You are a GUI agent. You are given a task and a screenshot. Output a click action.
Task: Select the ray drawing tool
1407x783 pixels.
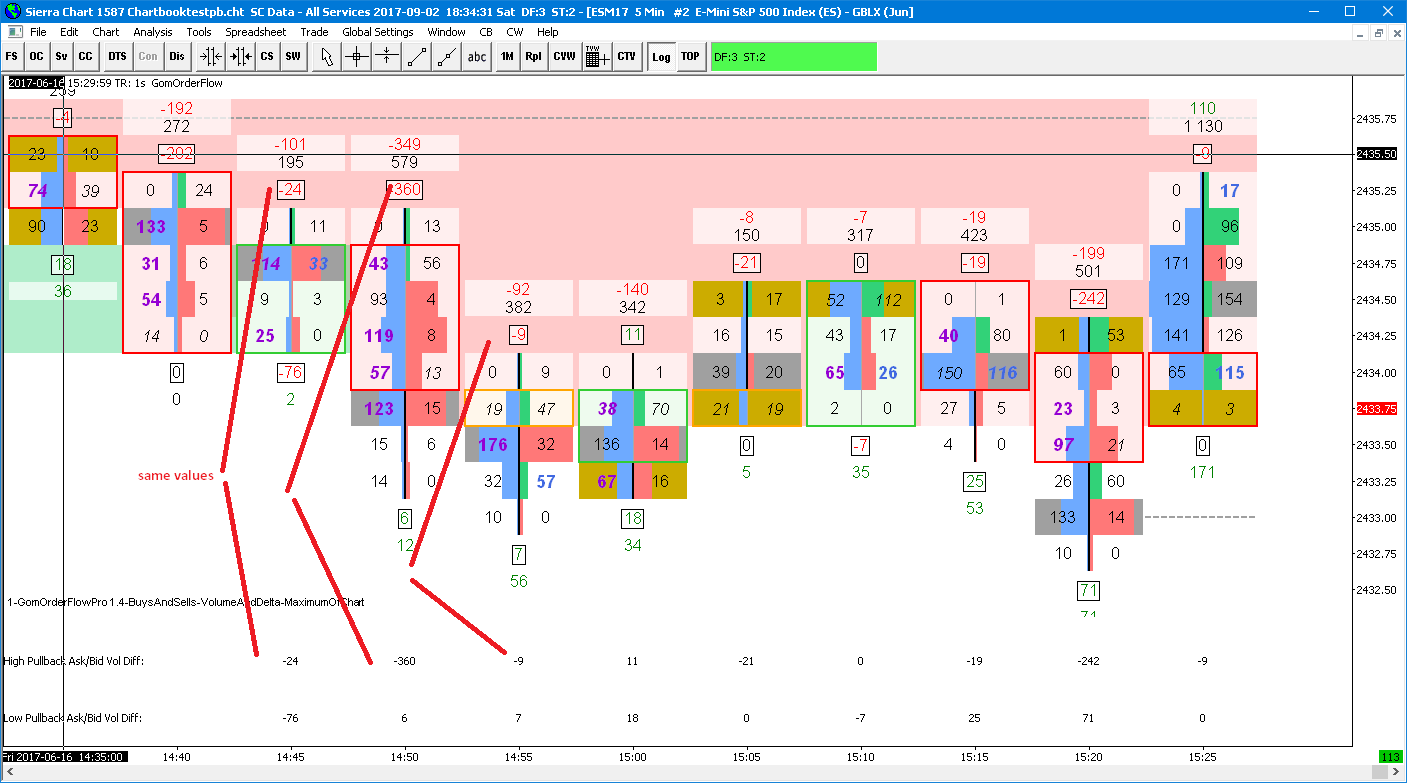point(447,57)
